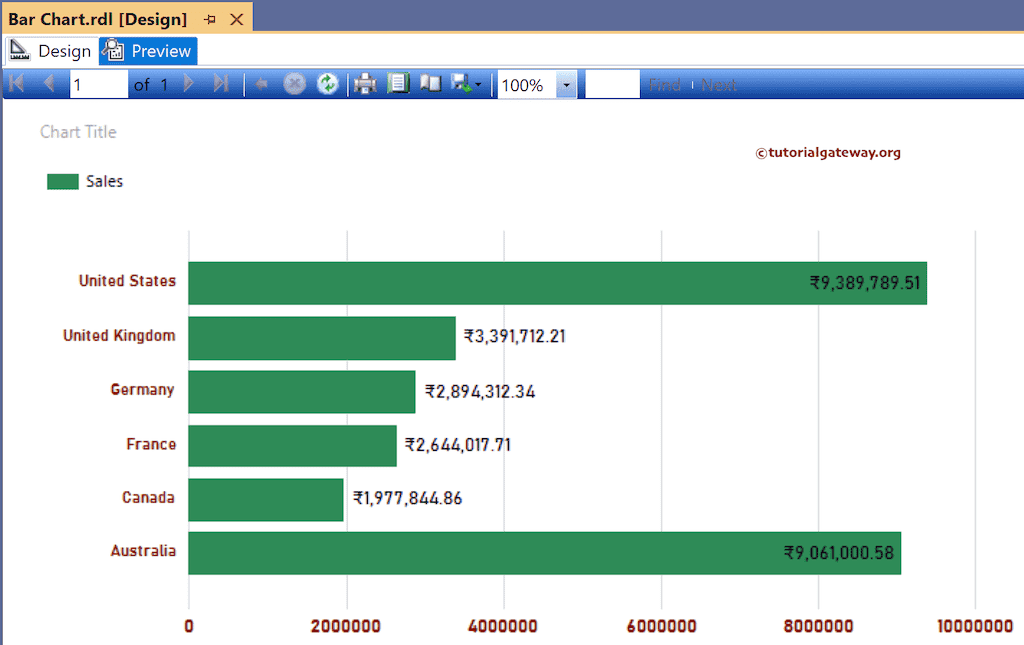Select the Bar Chart.rdl document tab
1024x645 pixels.
point(100,18)
